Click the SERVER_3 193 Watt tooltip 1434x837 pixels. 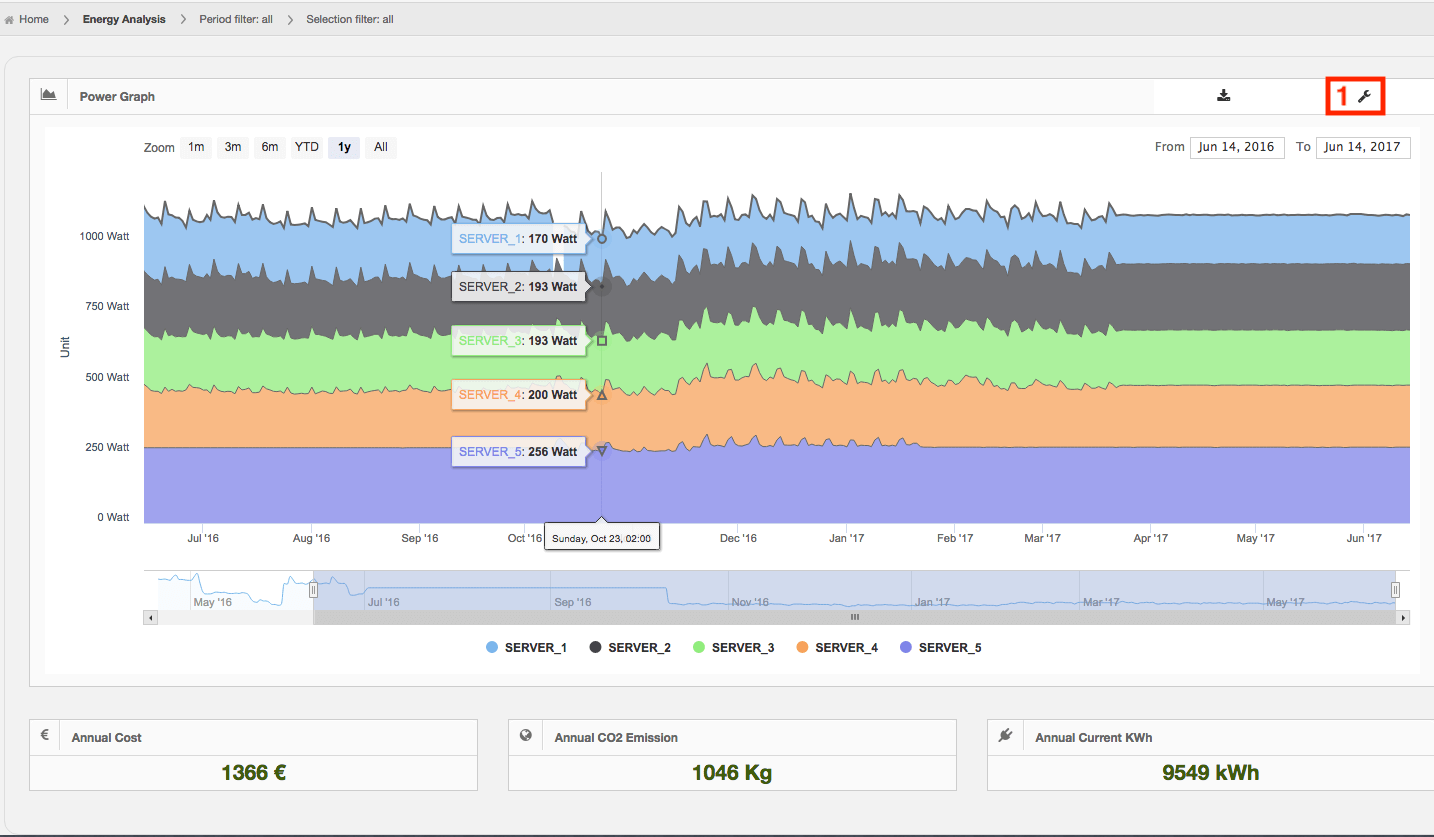[x=518, y=341]
